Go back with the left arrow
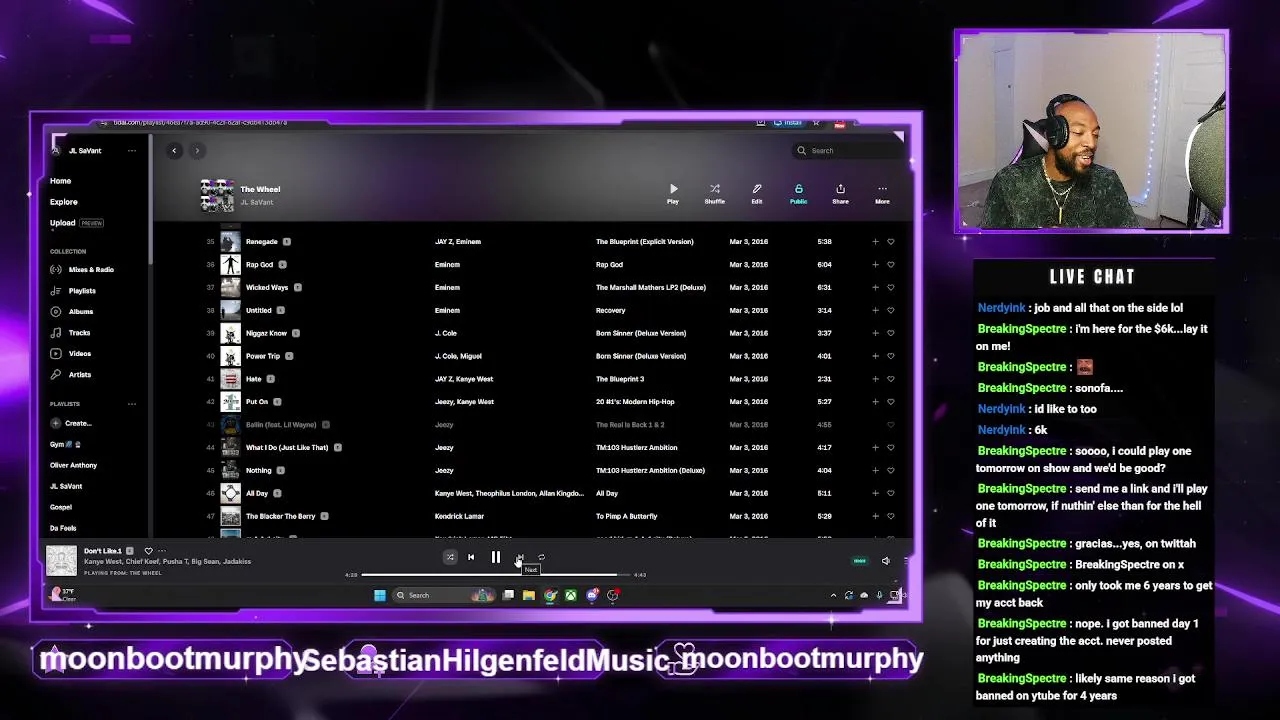Image resolution: width=1280 pixels, height=720 pixels. coord(174,151)
